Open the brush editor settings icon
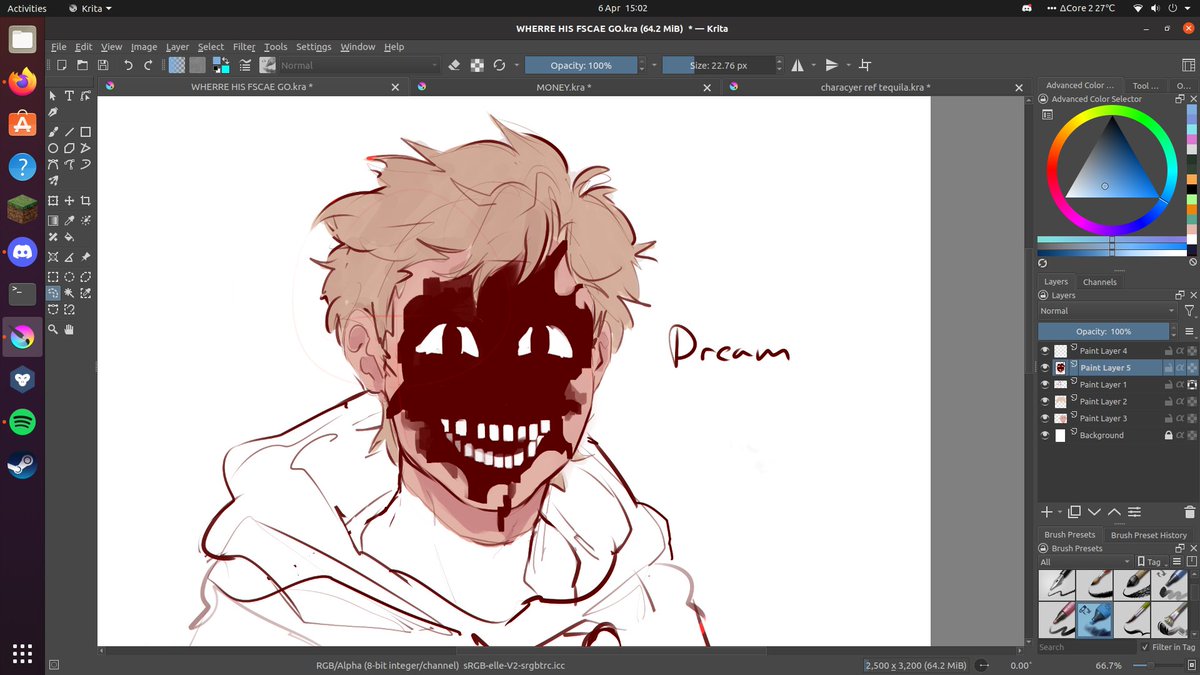The image size is (1200, 675). pyautogui.click(x=244, y=65)
